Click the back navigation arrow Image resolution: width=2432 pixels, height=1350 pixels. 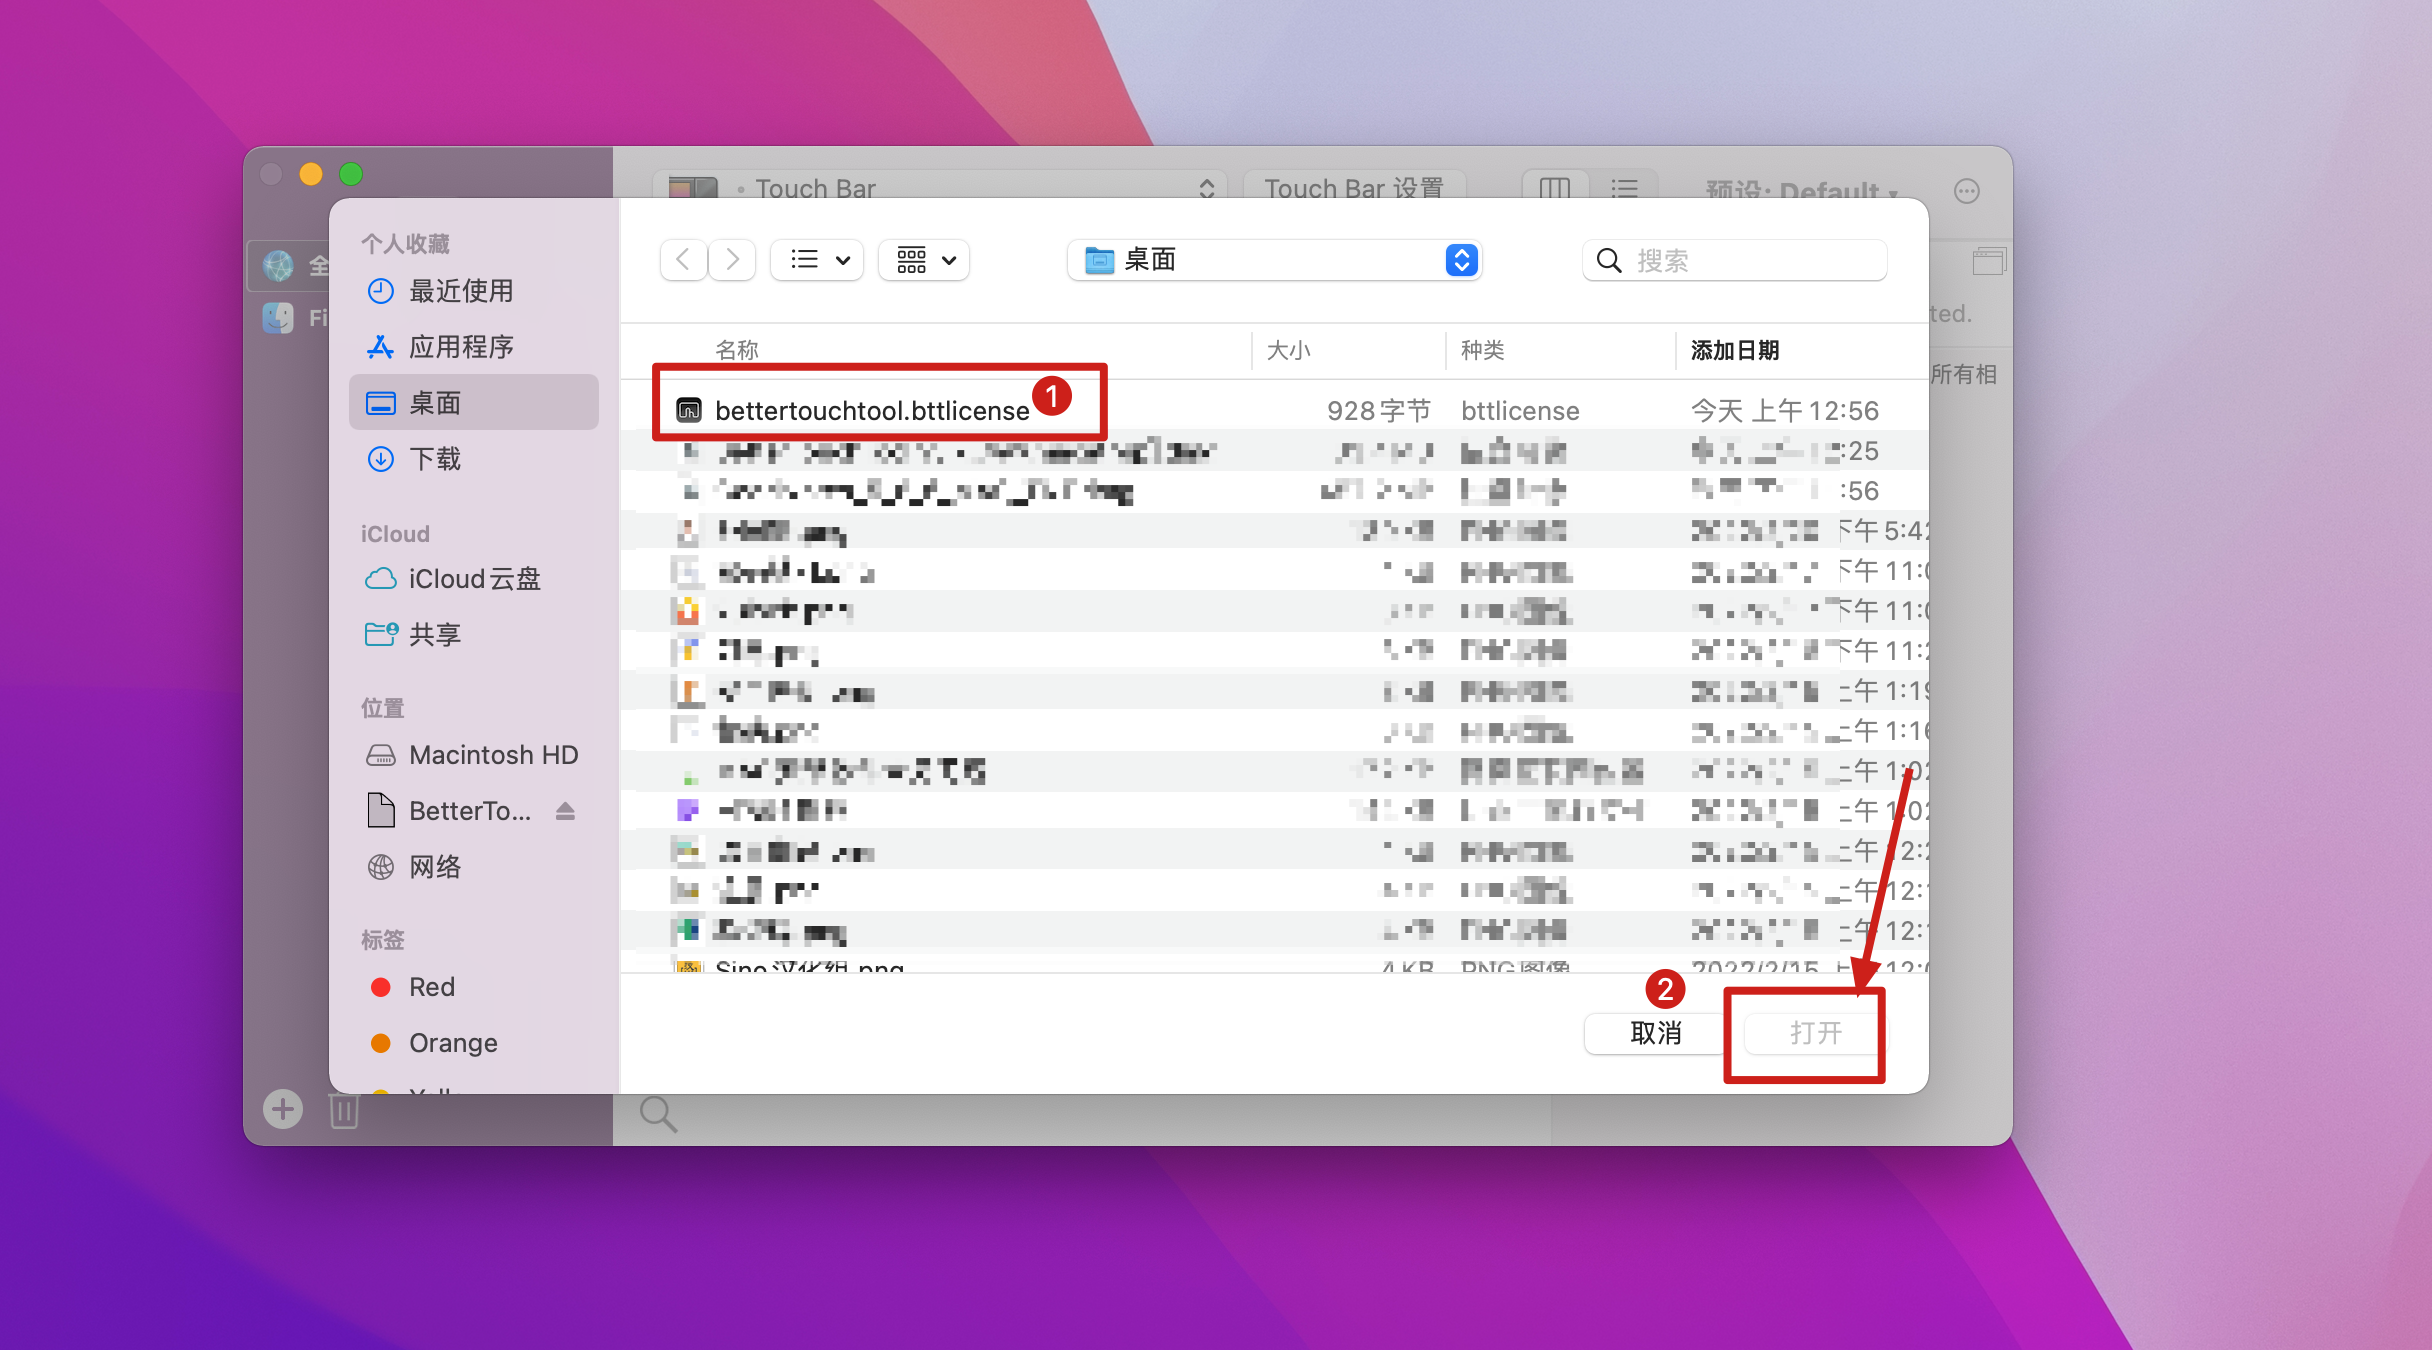click(684, 260)
